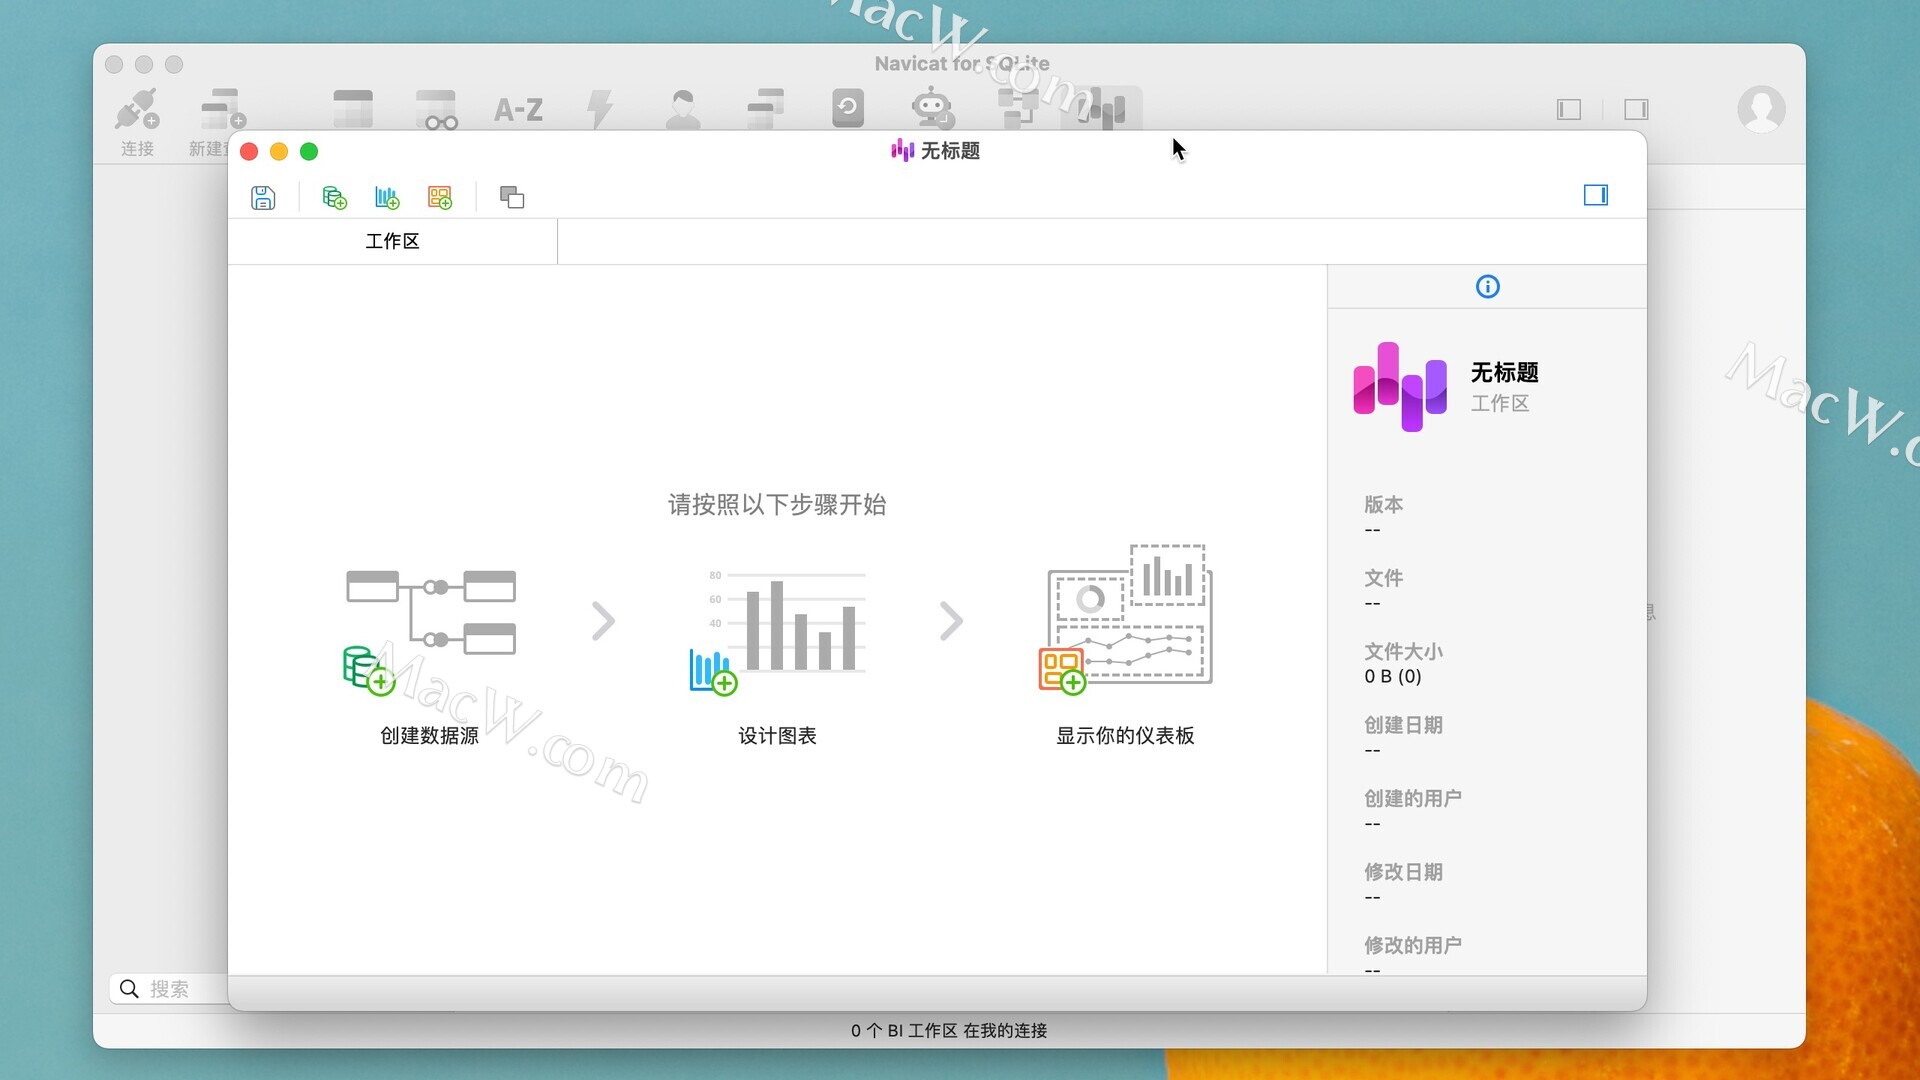Click the View icon in Navicat main toolbar
Viewport: 1920px width, 1080px height.
click(x=436, y=109)
